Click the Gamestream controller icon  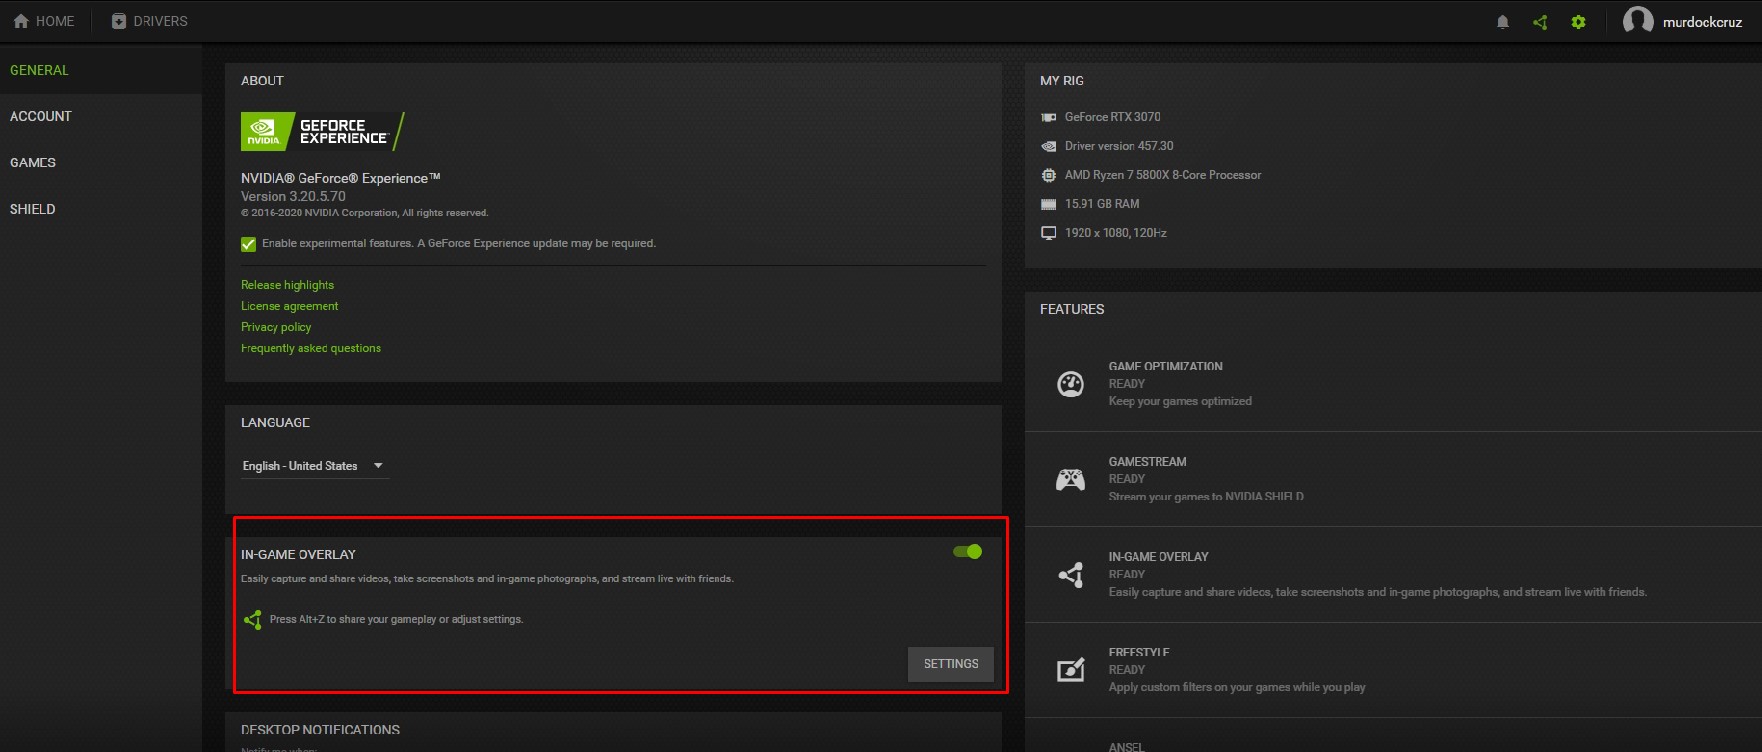(x=1070, y=479)
